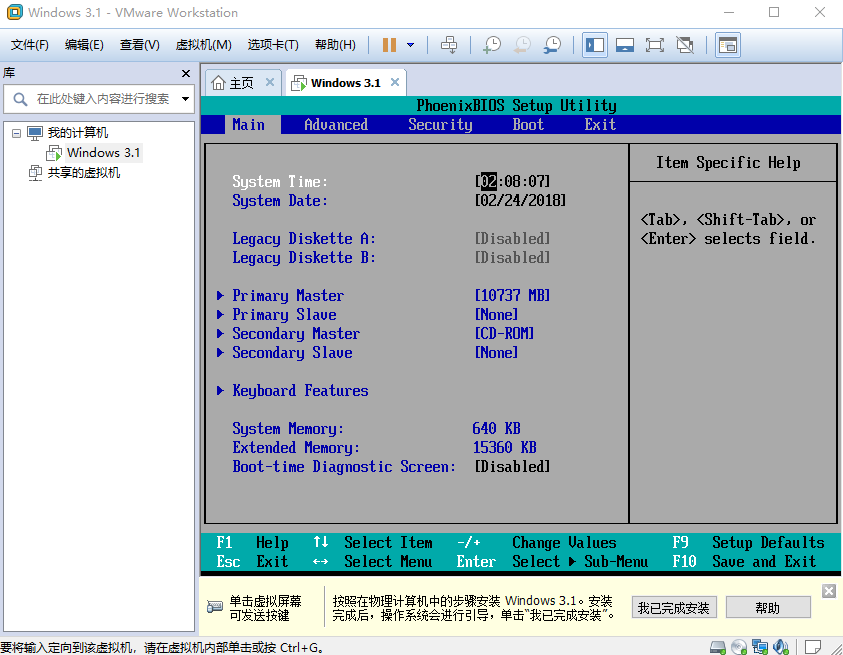The height and width of the screenshot is (655, 843).
Task: Click the 我已完成安装 button
Action: tap(674, 608)
